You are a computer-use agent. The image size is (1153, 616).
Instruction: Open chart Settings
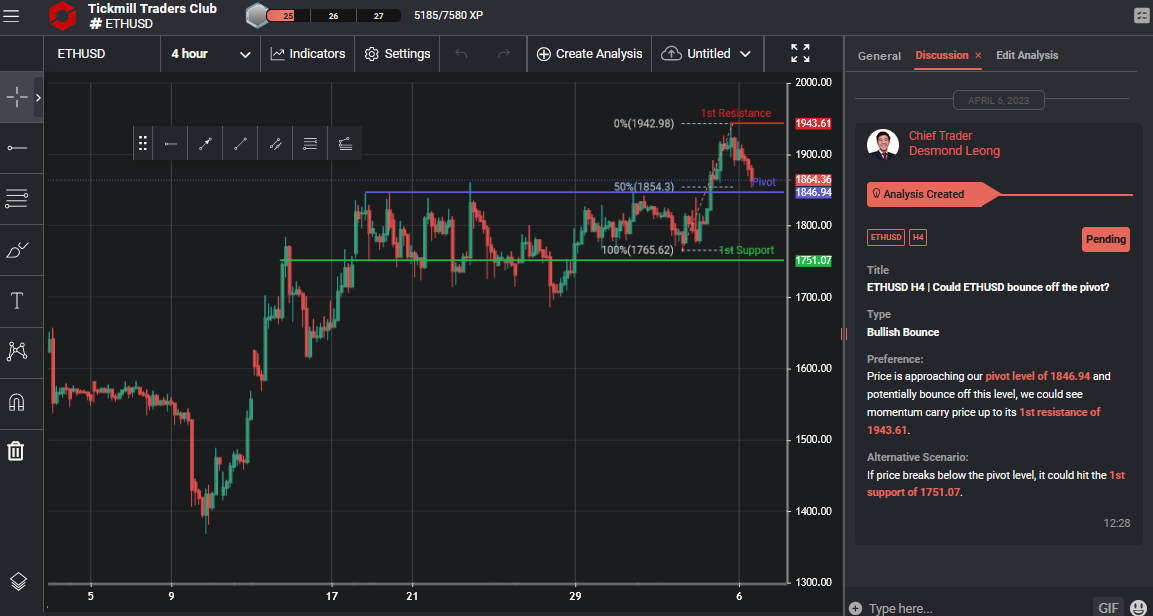tap(397, 54)
